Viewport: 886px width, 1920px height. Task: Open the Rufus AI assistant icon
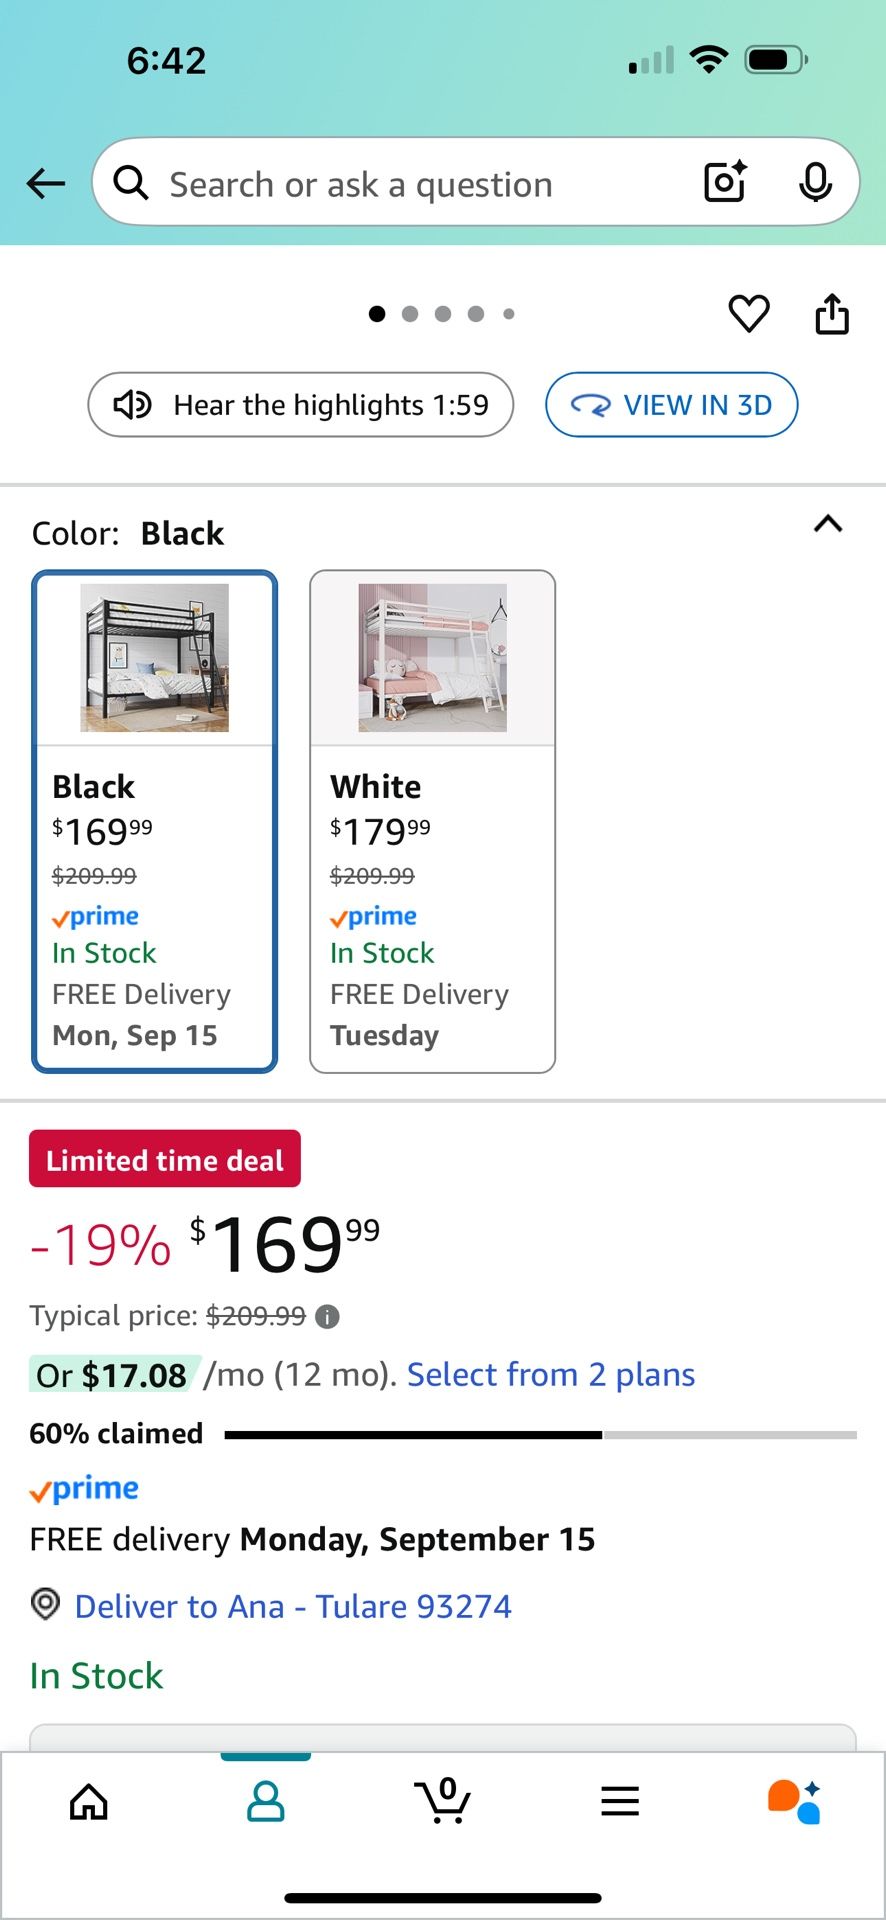click(794, 1802)
